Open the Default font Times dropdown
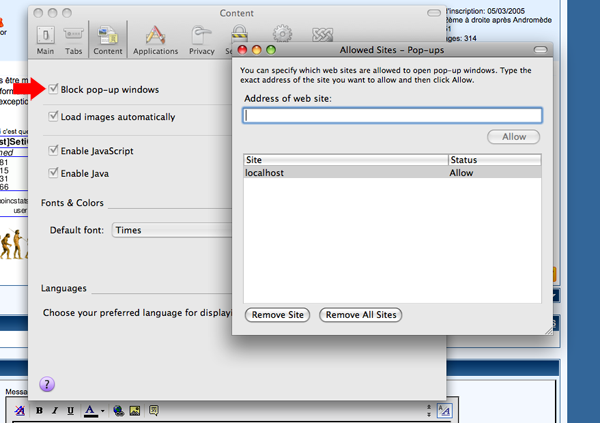The image size is (600, 423). 170,230
